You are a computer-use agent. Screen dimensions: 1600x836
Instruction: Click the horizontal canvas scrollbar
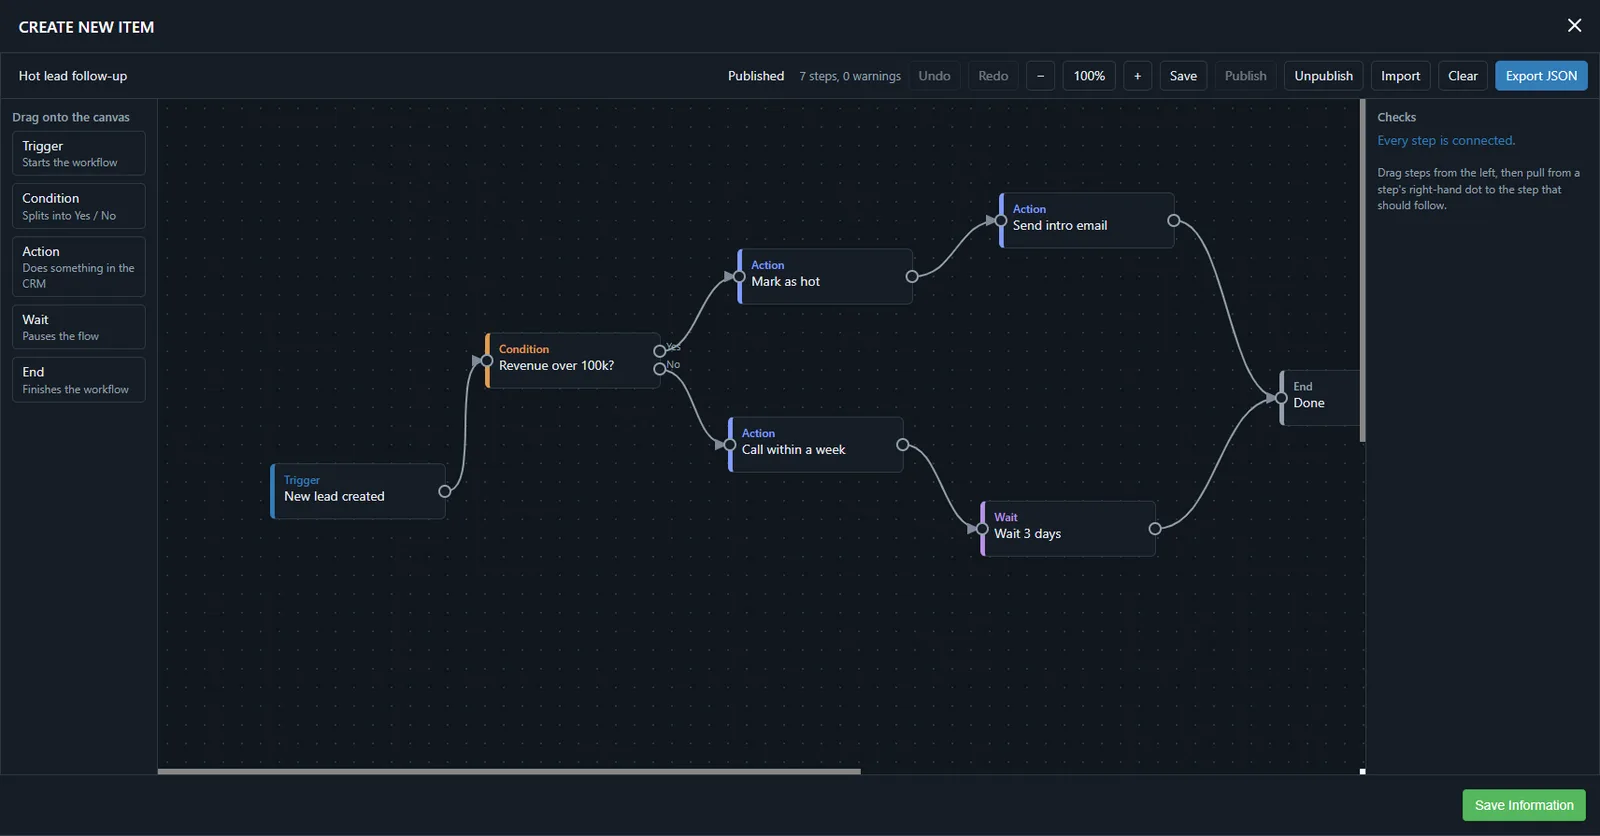[x=509, y=771]
